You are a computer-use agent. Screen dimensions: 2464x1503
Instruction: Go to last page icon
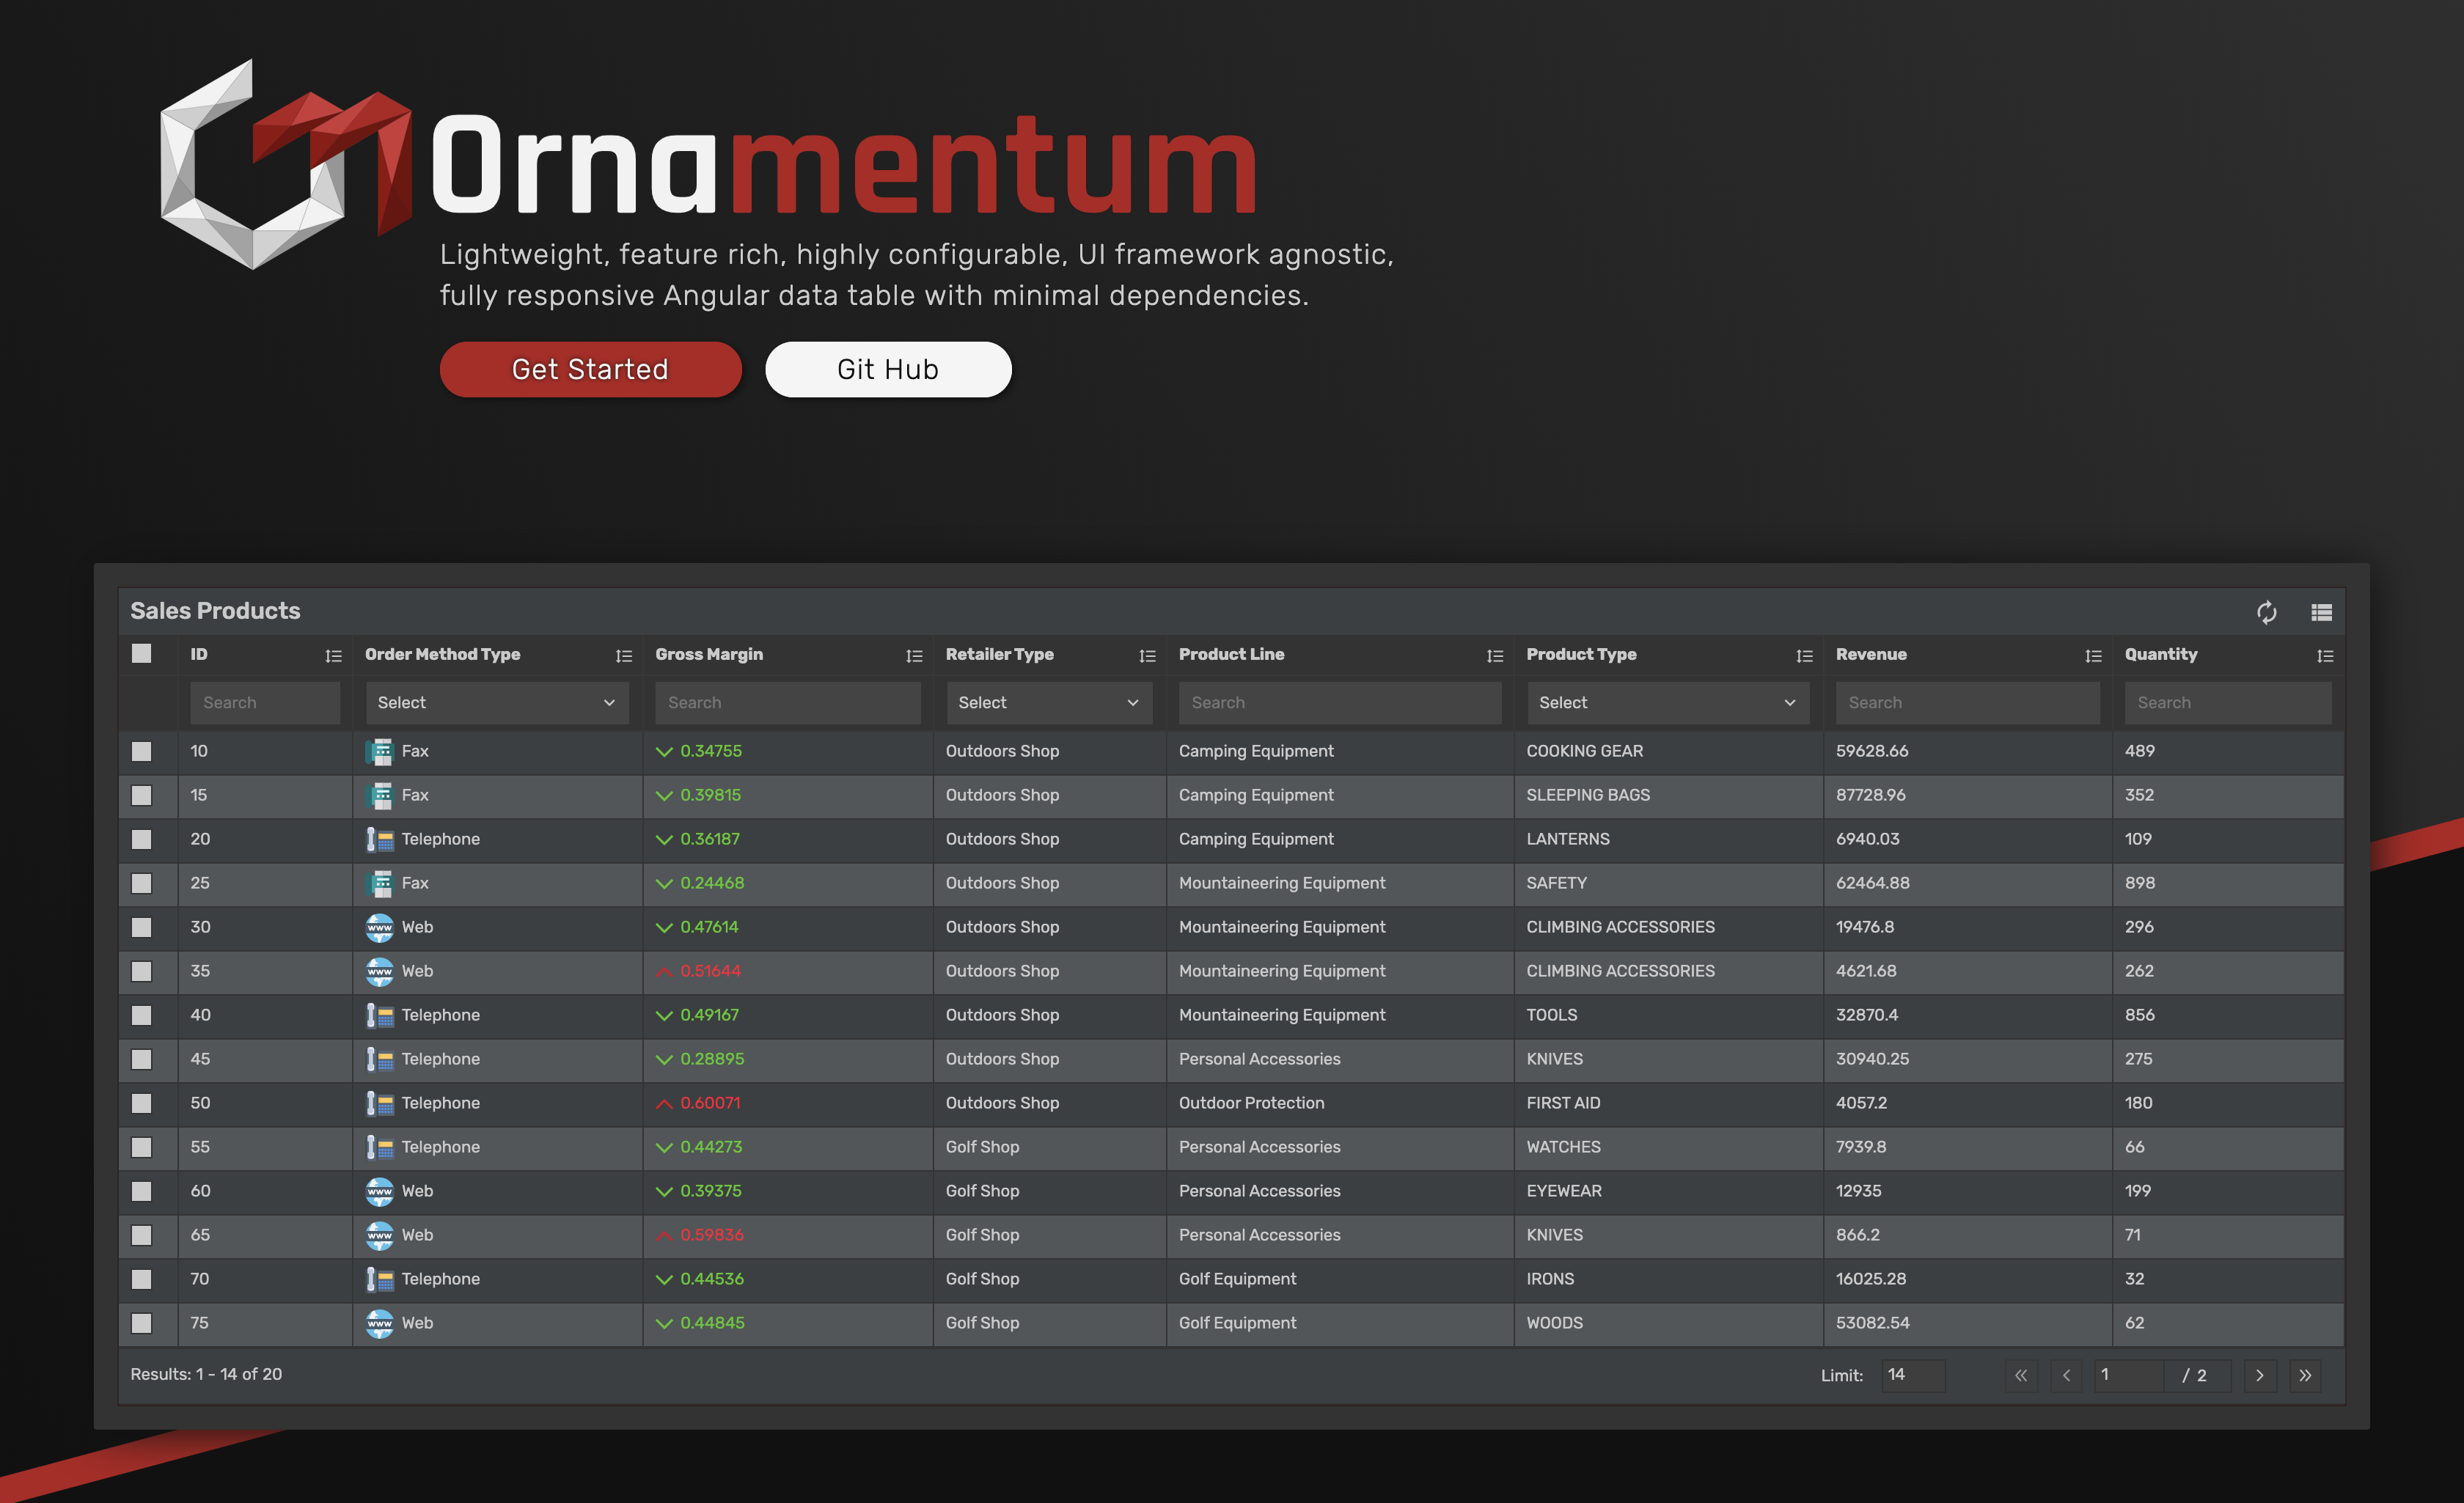[2305, 1375]
